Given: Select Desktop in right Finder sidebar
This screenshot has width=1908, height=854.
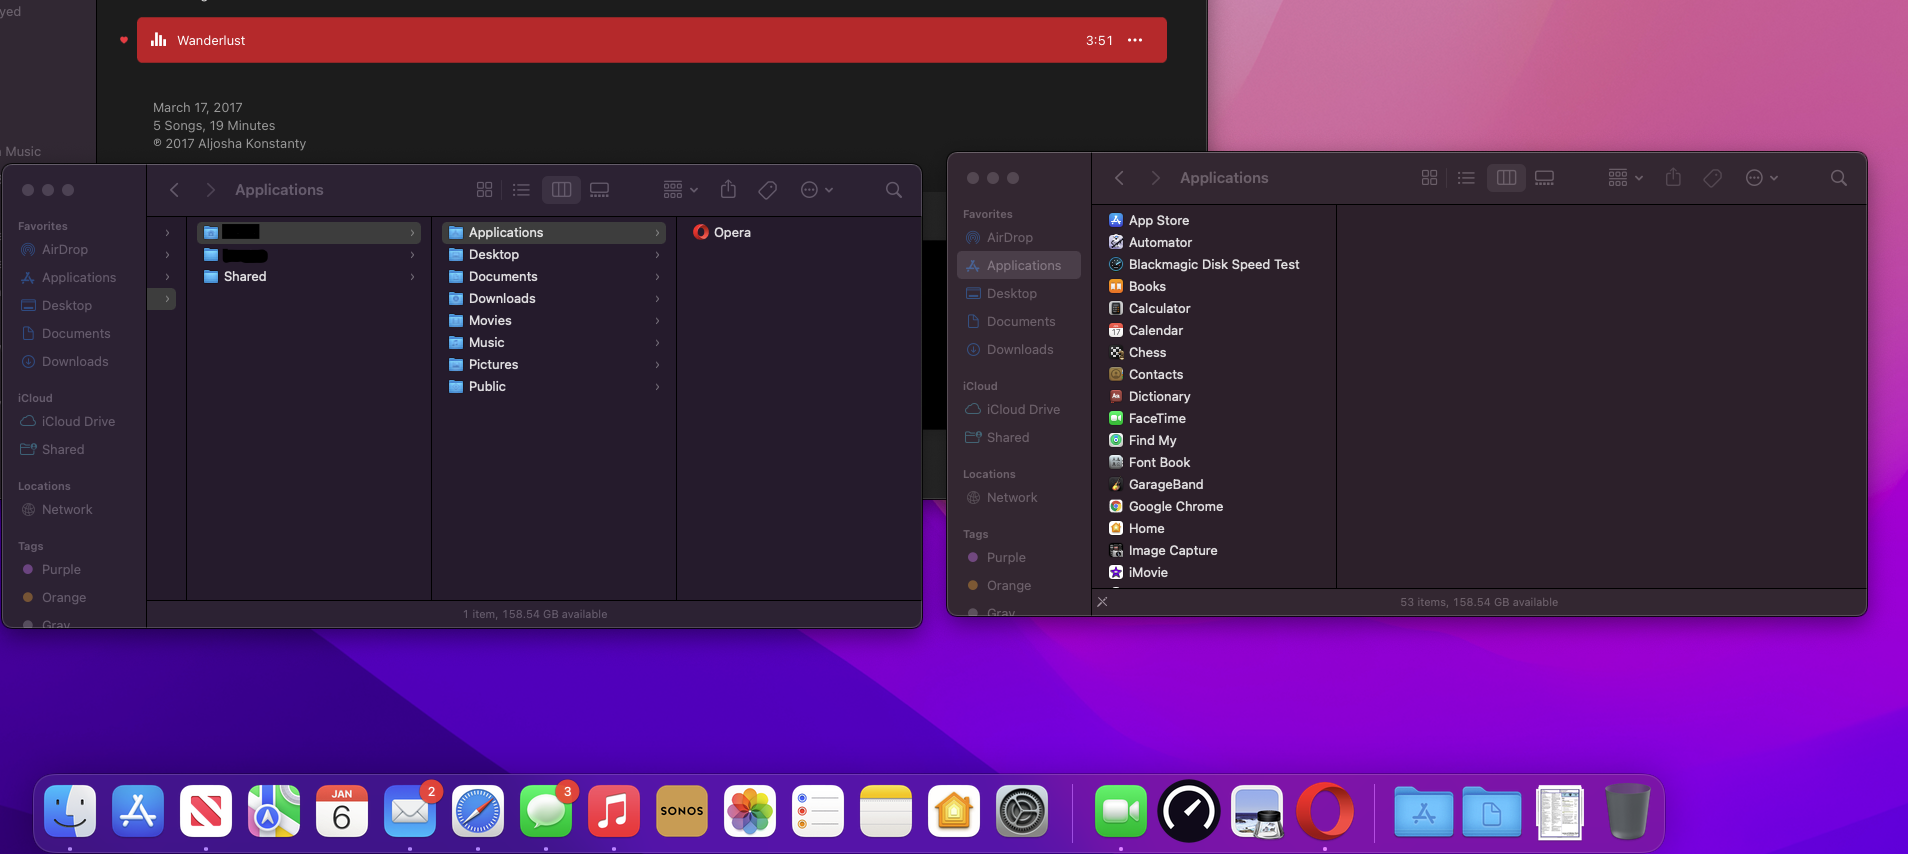Looking at the screenshot, I should pyautogui.click(x=1019, y=293).
